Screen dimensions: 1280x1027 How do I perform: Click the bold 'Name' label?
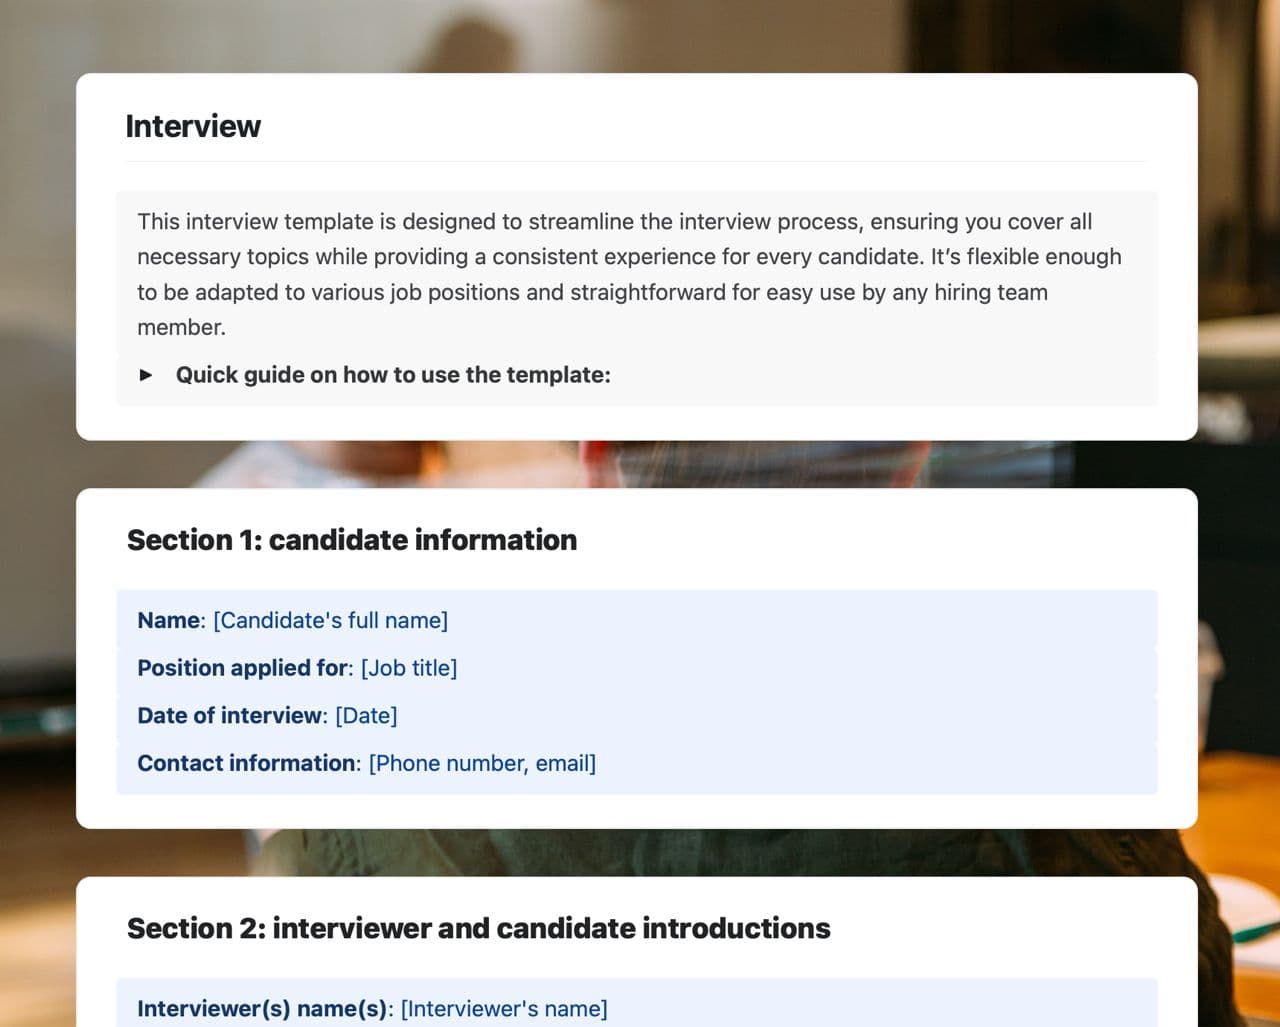click(x=168, y=620)
